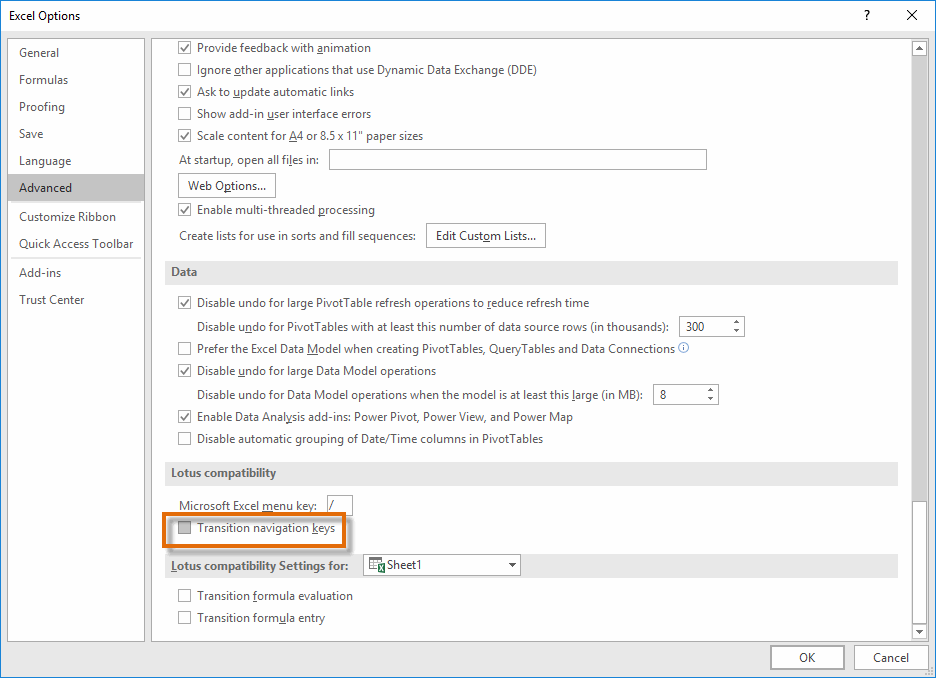Click the vertical scrollbar thumb
This screenshot has height=678, width=936.
919,562
